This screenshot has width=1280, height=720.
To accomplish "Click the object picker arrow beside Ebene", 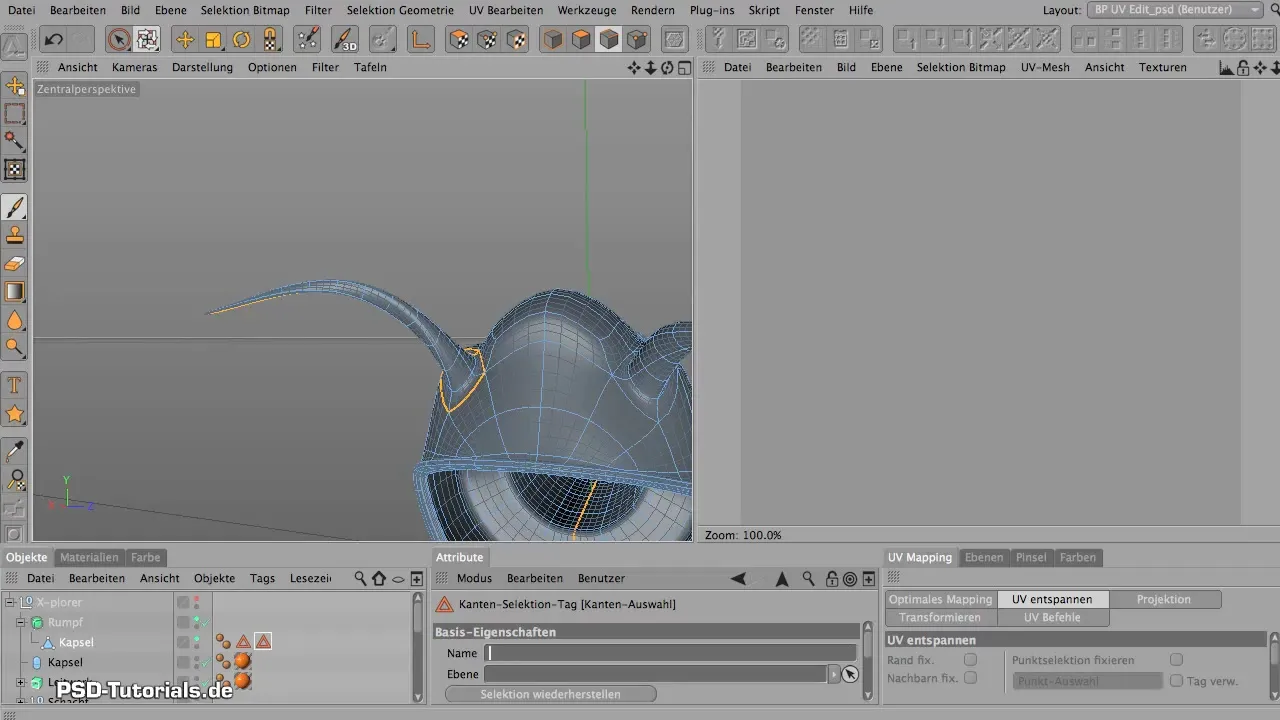I will pyautogui.click(x=850, y=674).
